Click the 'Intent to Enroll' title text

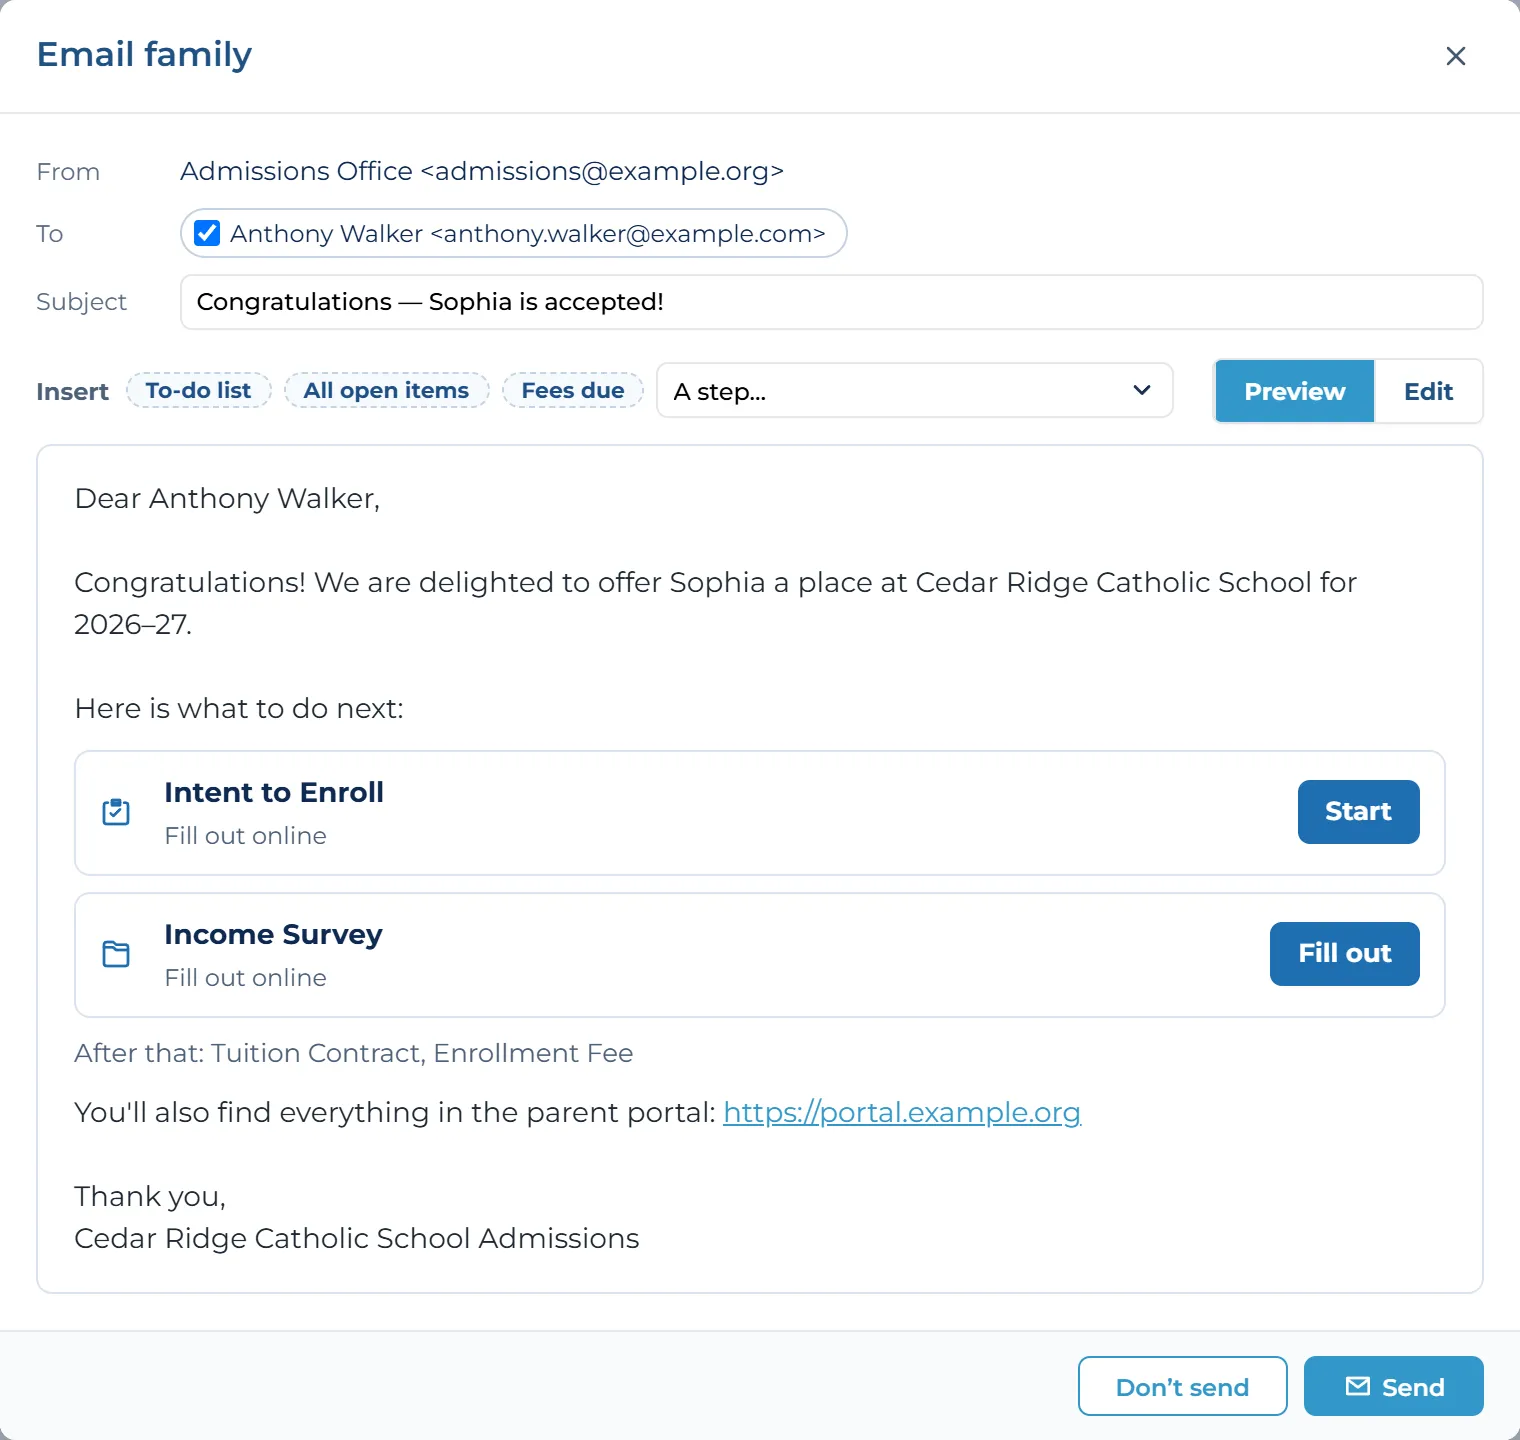[274, 792]
